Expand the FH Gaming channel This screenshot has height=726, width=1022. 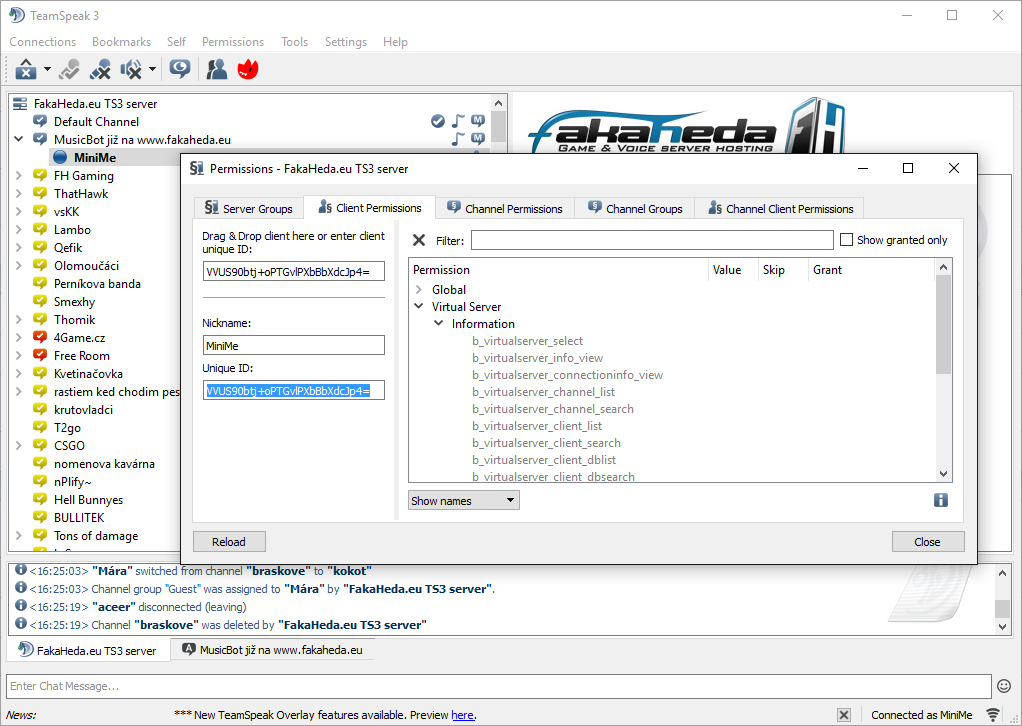[19, 175]
